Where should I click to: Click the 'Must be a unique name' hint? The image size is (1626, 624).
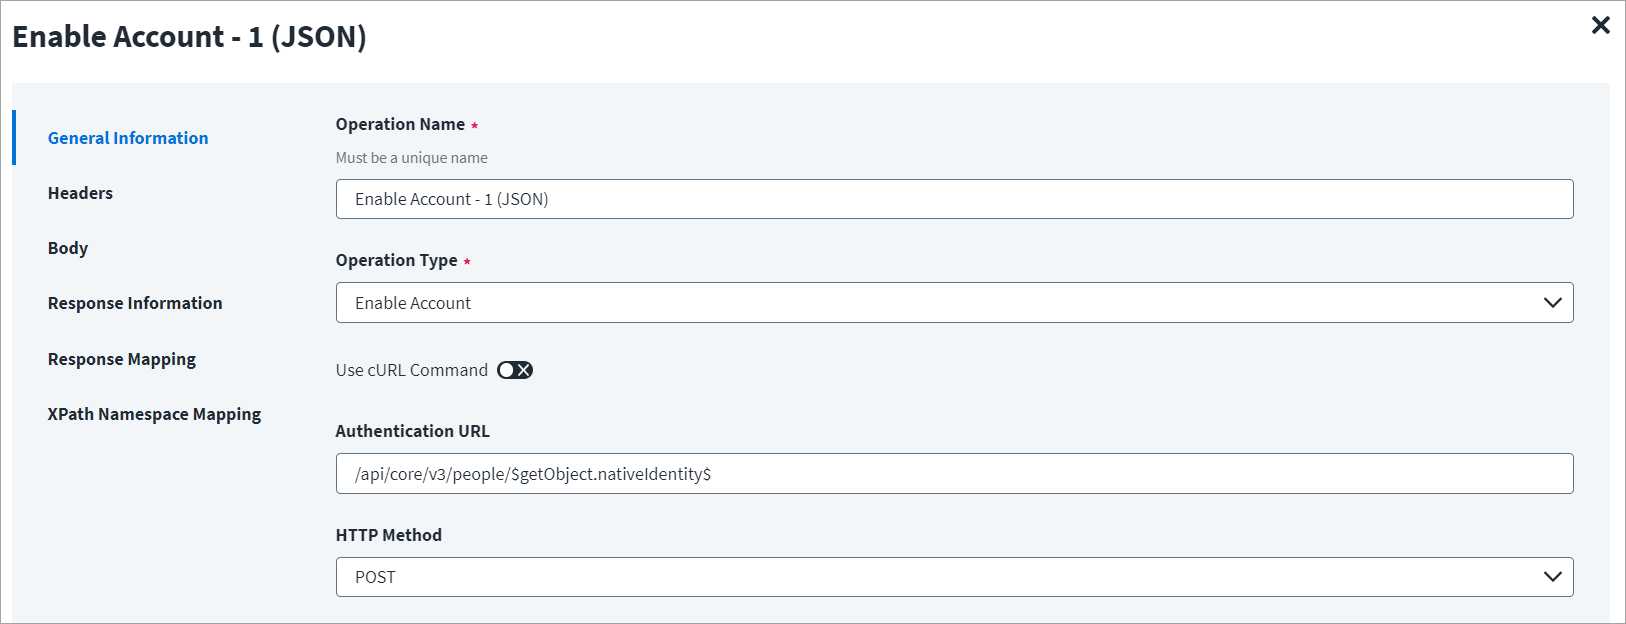click(x=412, y=158)
